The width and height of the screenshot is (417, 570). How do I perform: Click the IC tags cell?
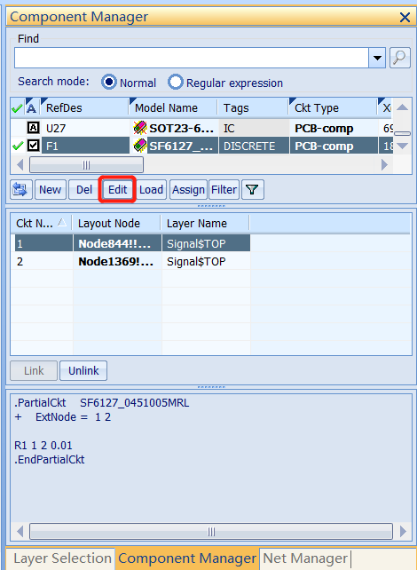pyautogui.click(x=254, y=128)
